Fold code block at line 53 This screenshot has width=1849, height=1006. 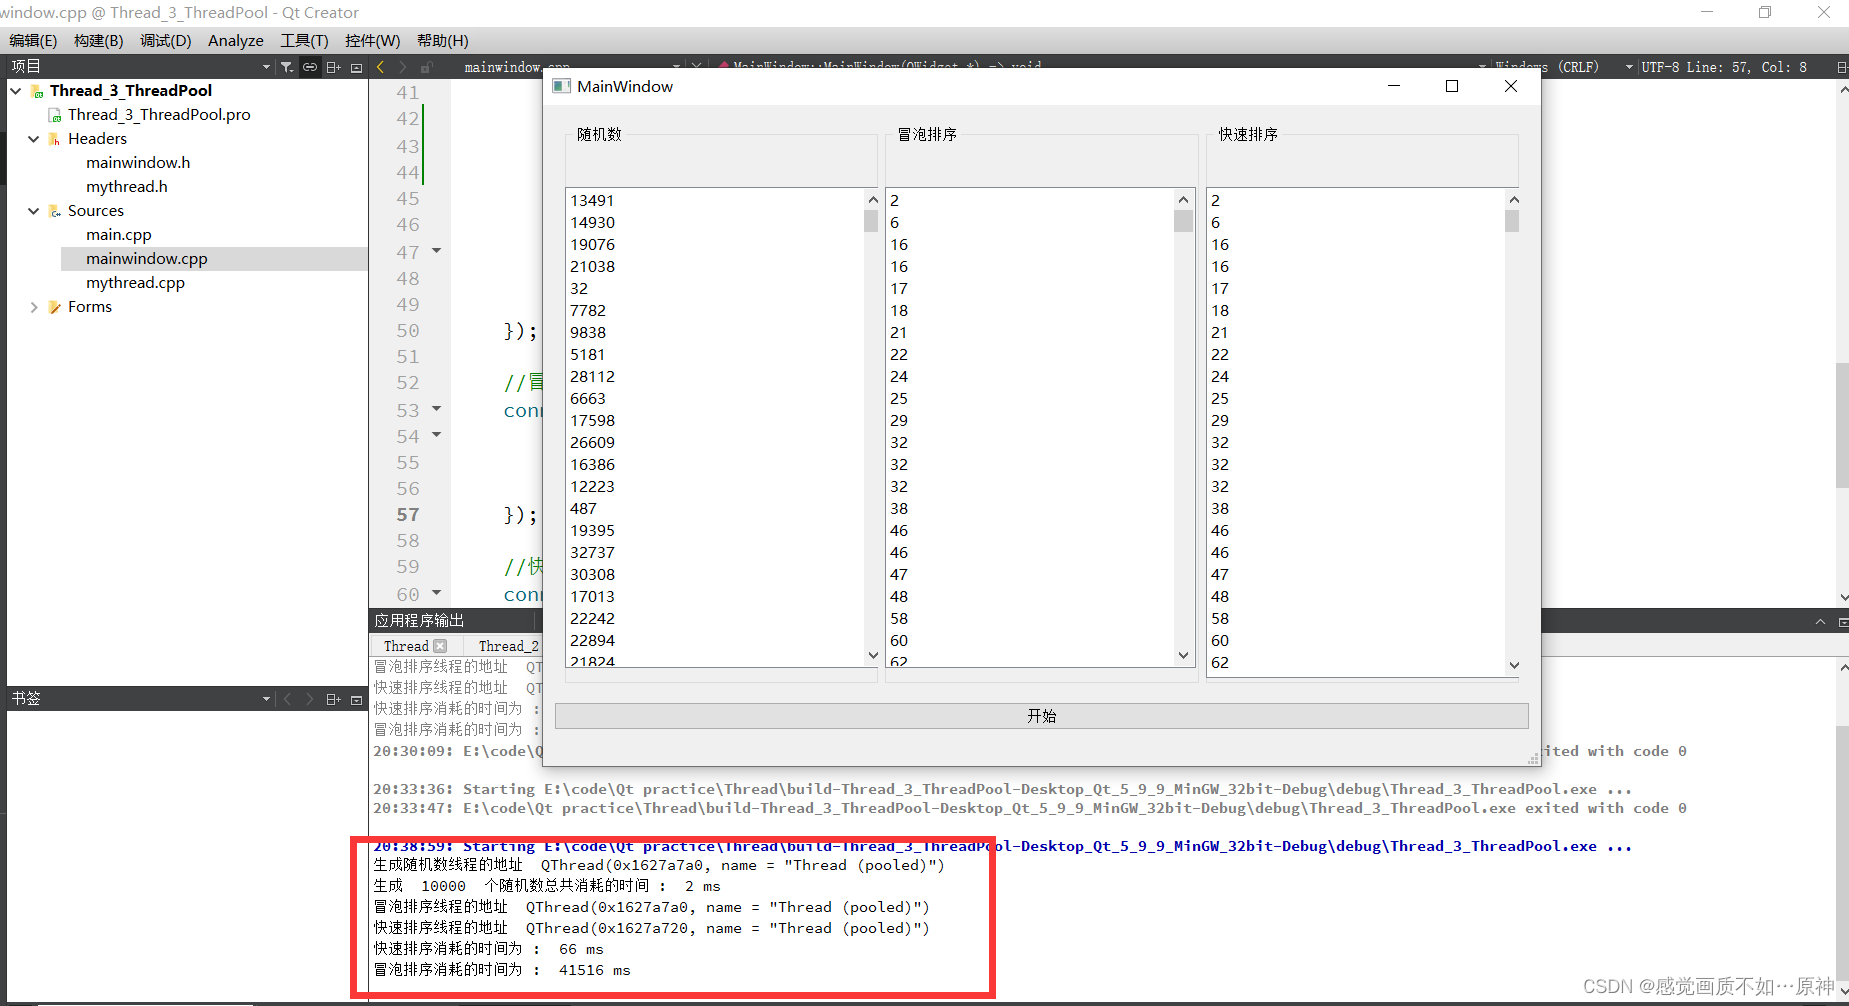(x=436, y=409)
